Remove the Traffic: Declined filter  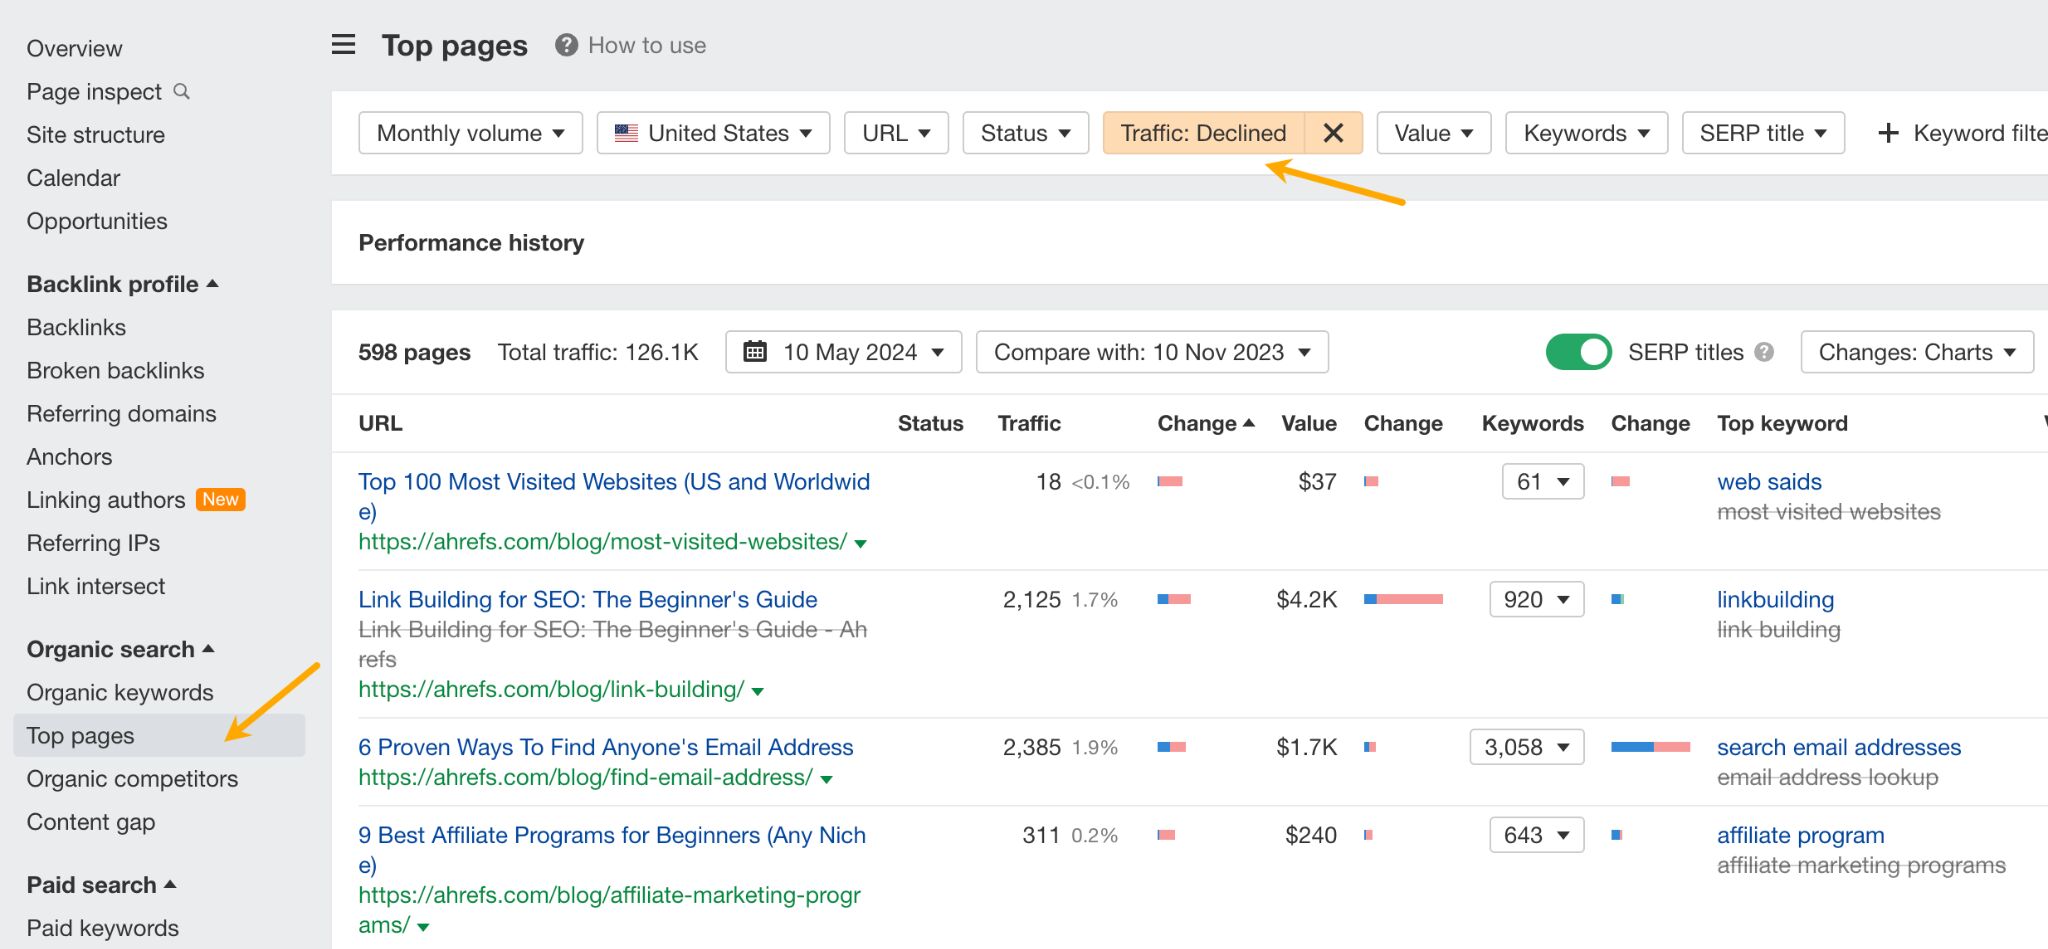point(1334,132)
